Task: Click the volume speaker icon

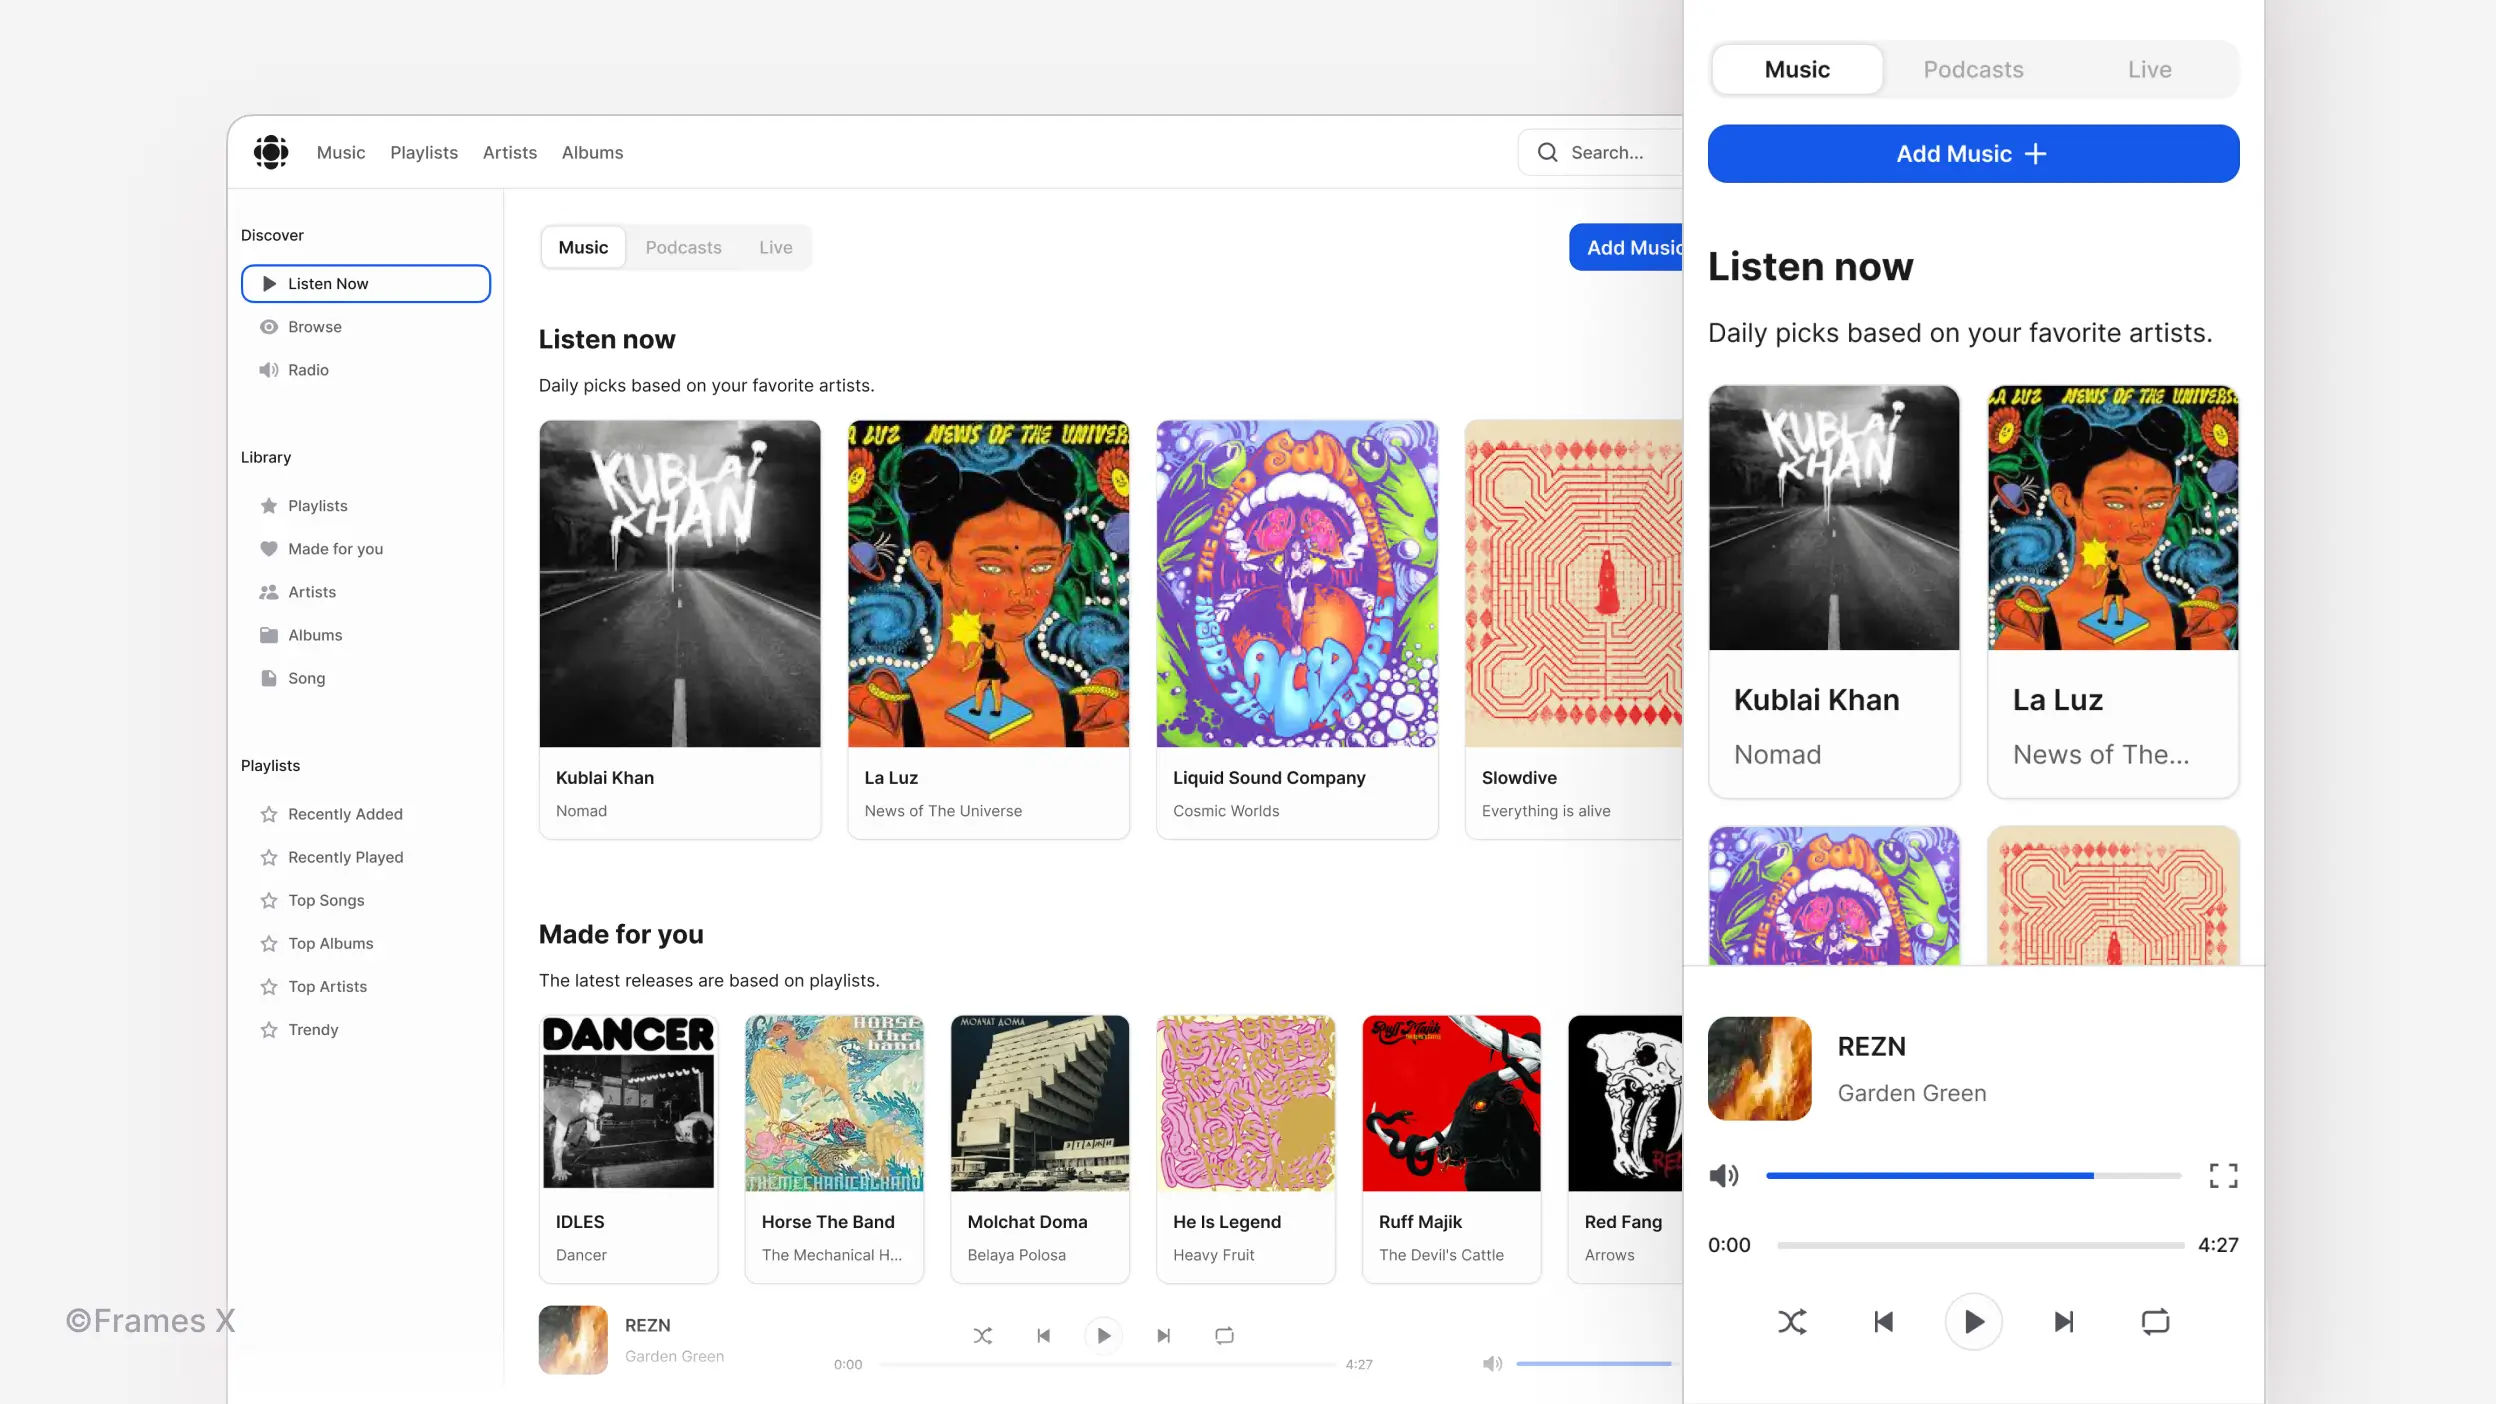Action: click(x=1723, y=1176)
